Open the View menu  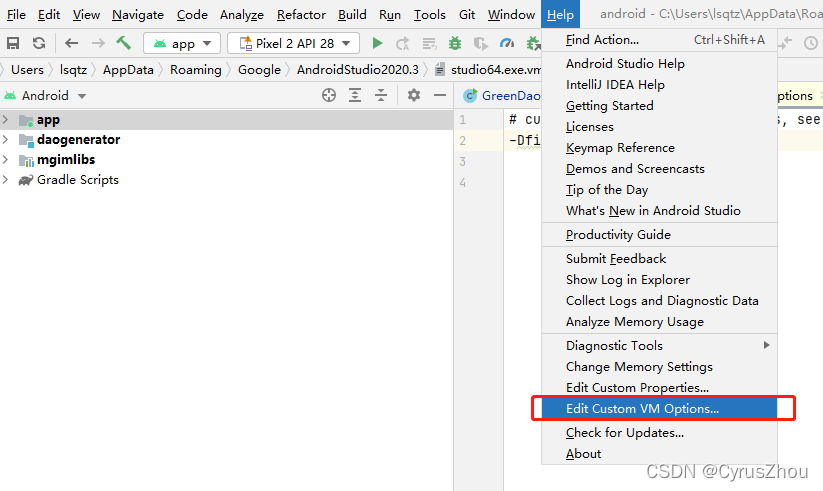(86, 15)
